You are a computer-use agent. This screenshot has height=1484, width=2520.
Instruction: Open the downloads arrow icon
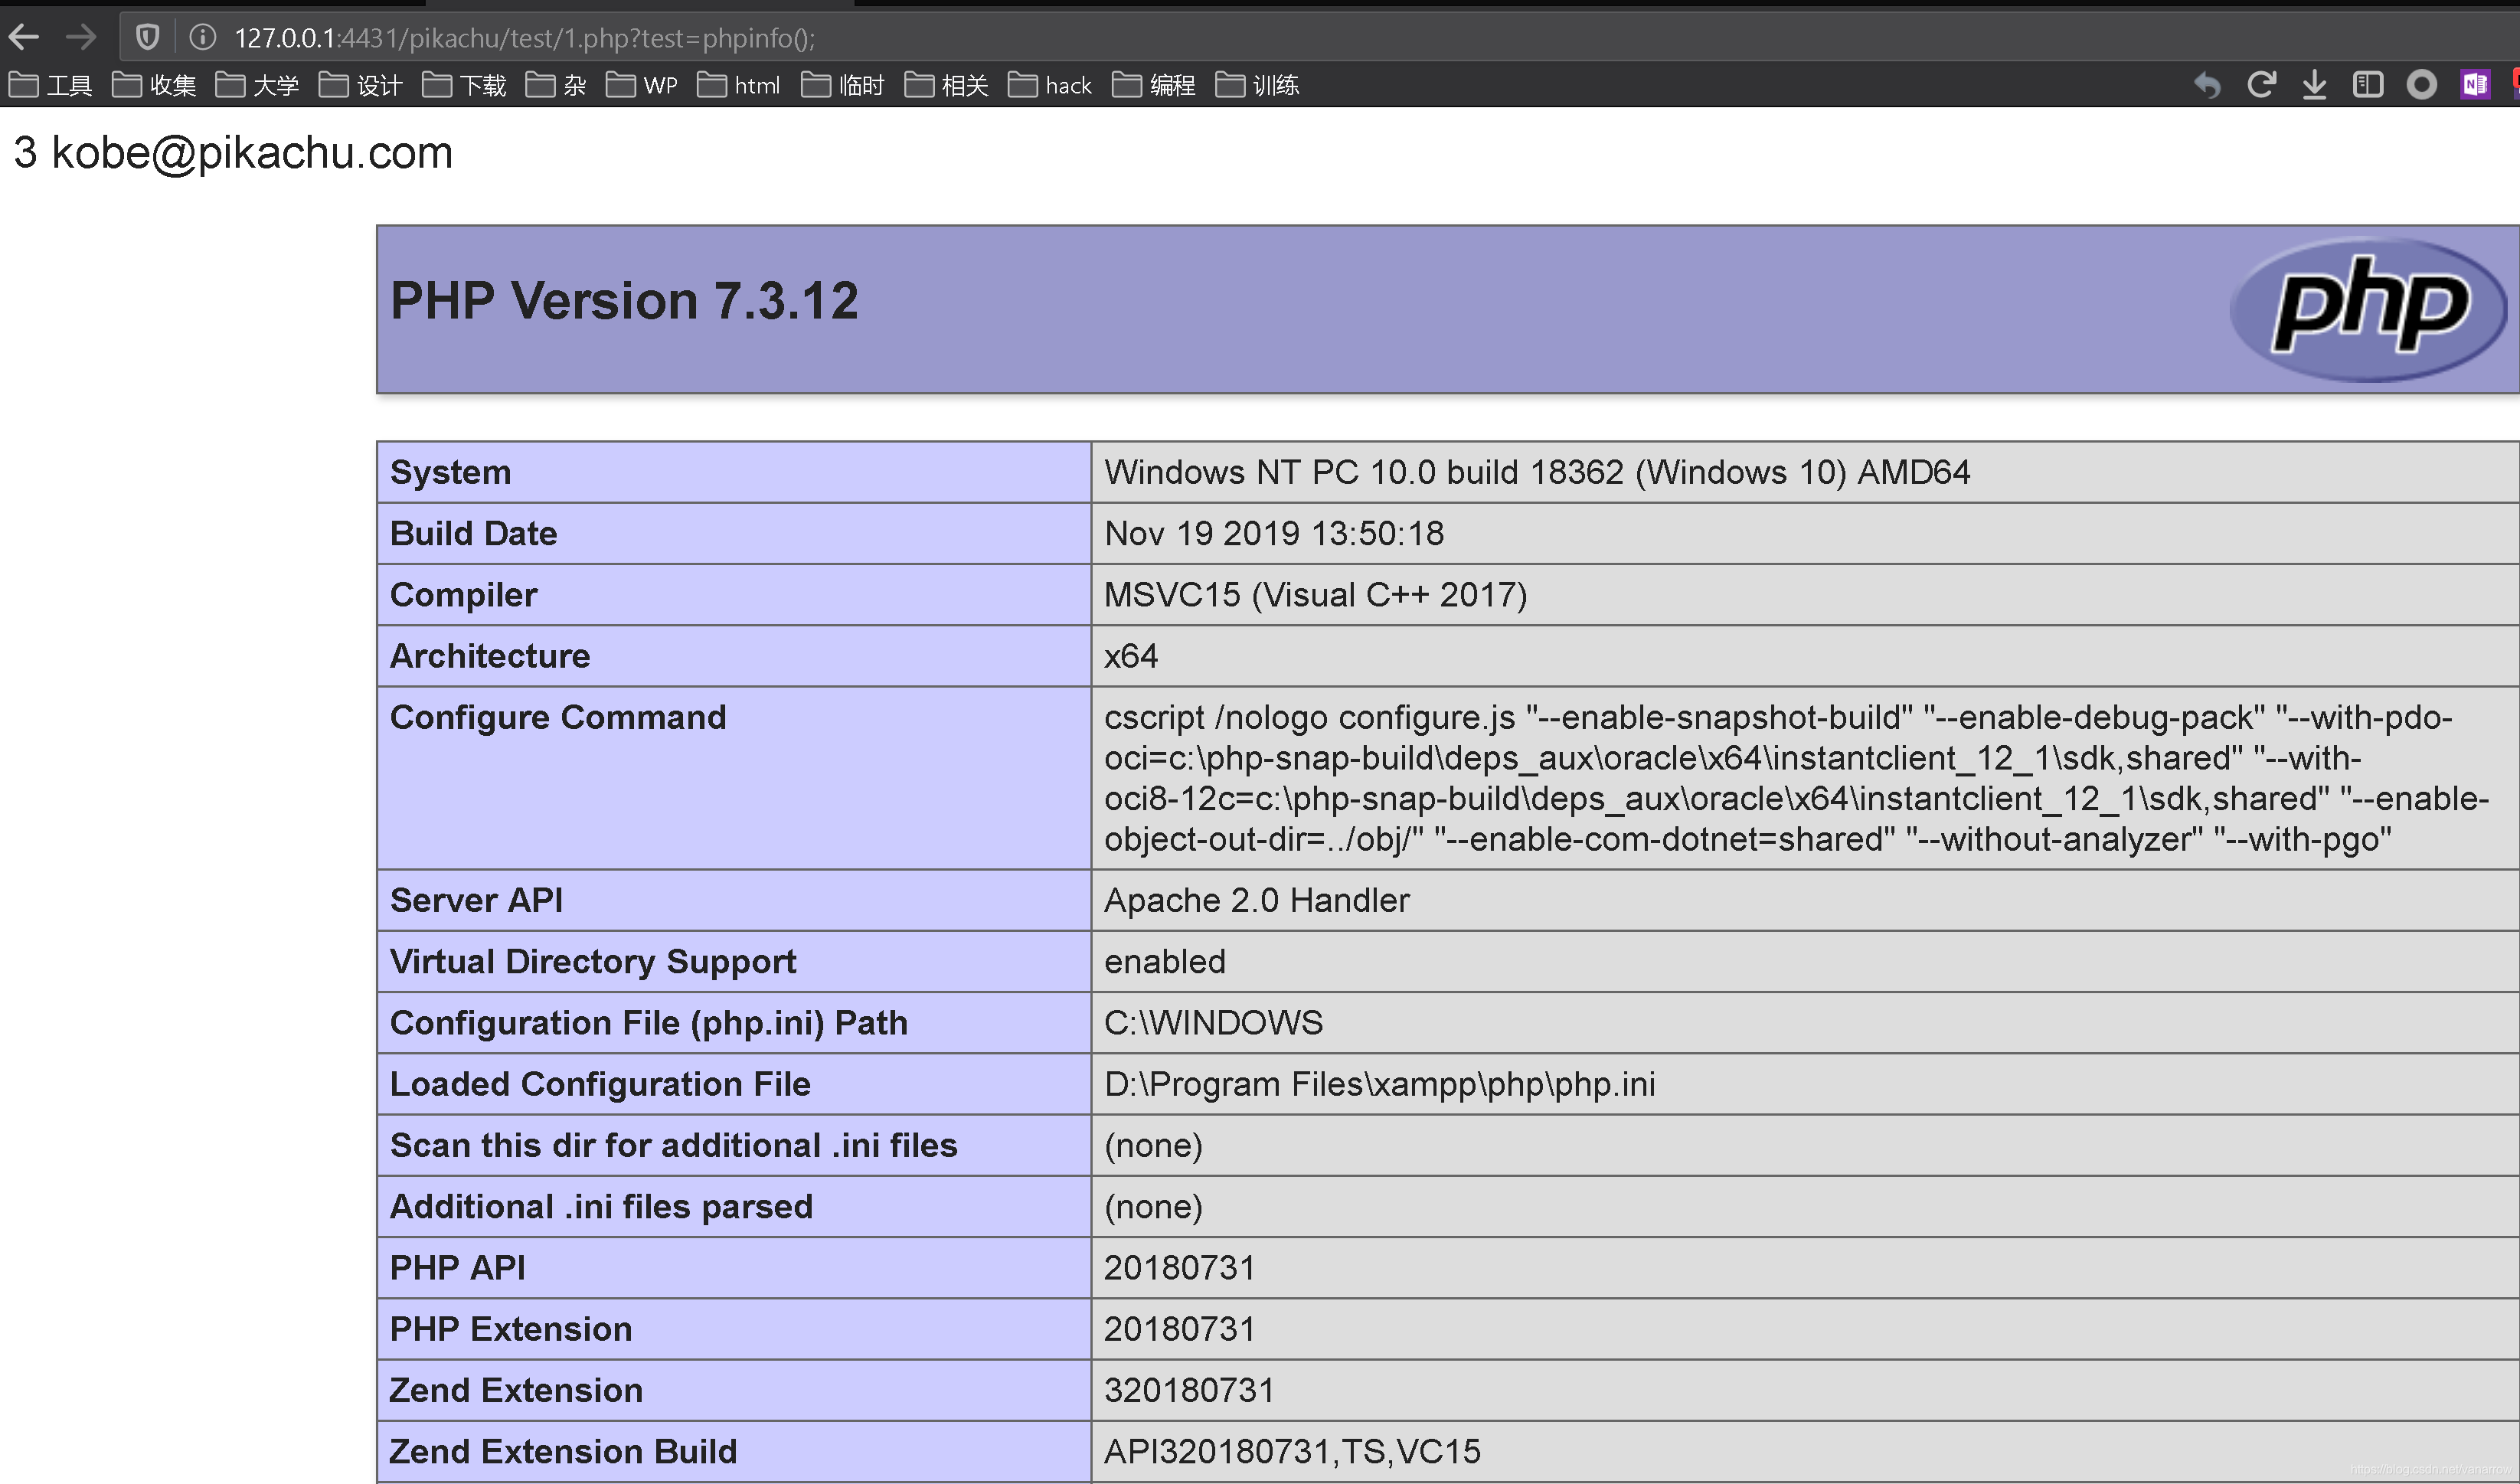2314,85
